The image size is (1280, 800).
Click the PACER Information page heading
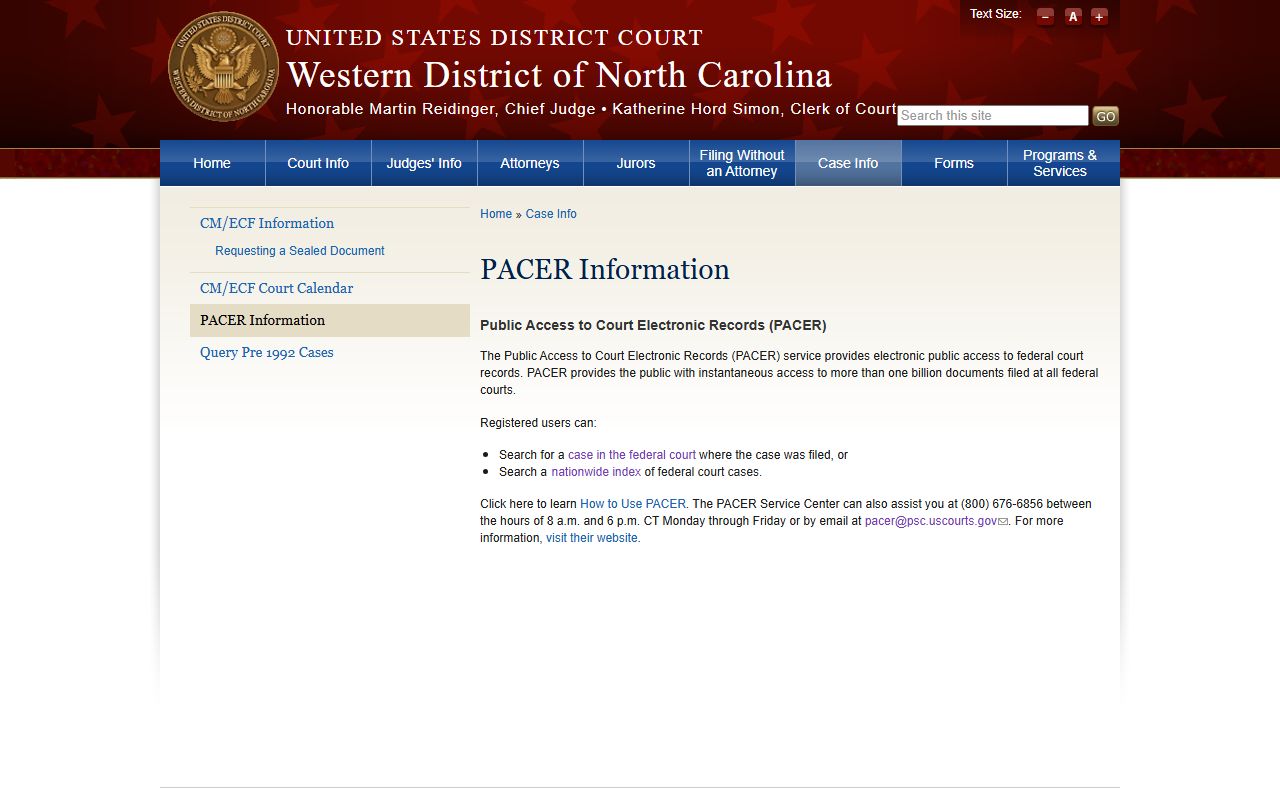pyautogui.click(x=605, y=270)
